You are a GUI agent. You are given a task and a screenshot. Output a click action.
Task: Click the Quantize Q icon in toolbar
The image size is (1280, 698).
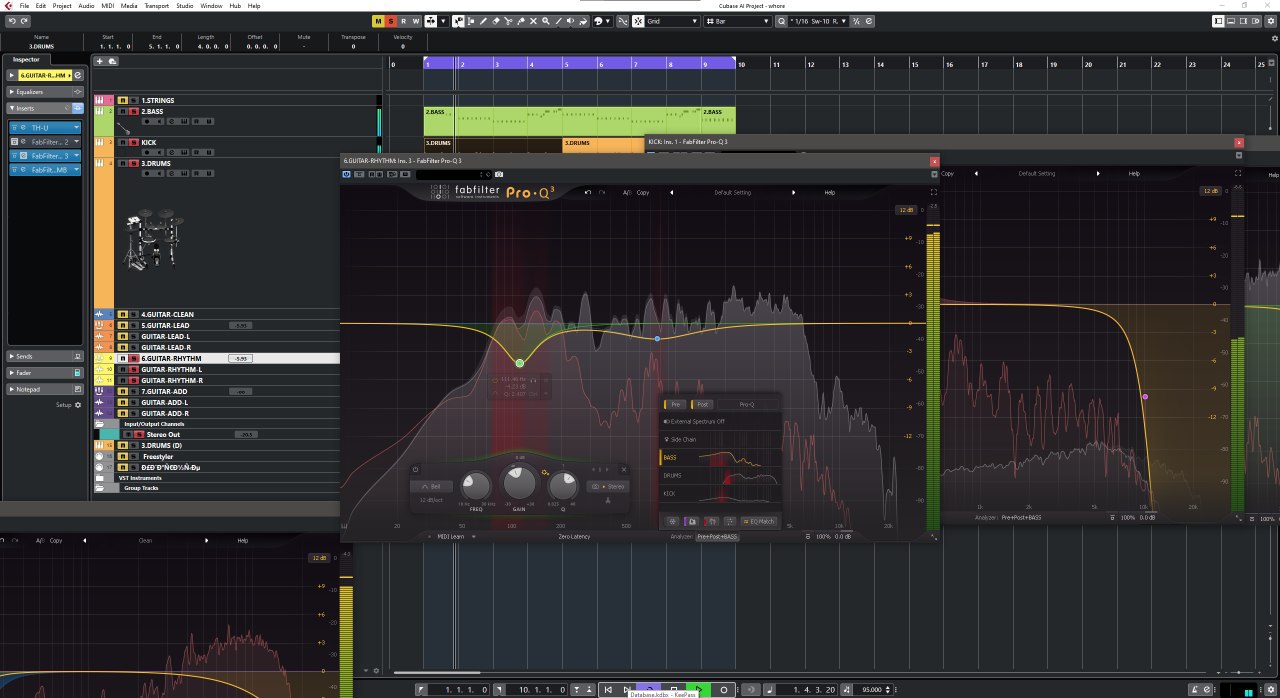click(781, 21)
